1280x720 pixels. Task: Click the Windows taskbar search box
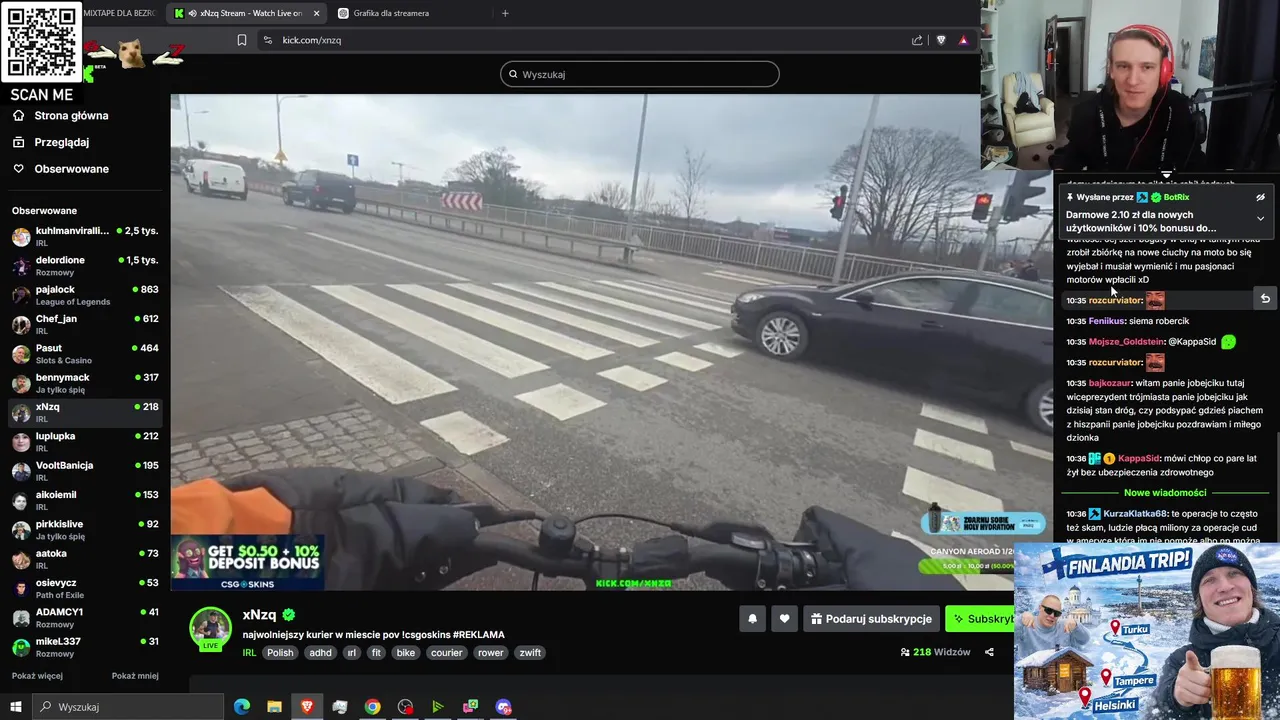coord(129,707)
